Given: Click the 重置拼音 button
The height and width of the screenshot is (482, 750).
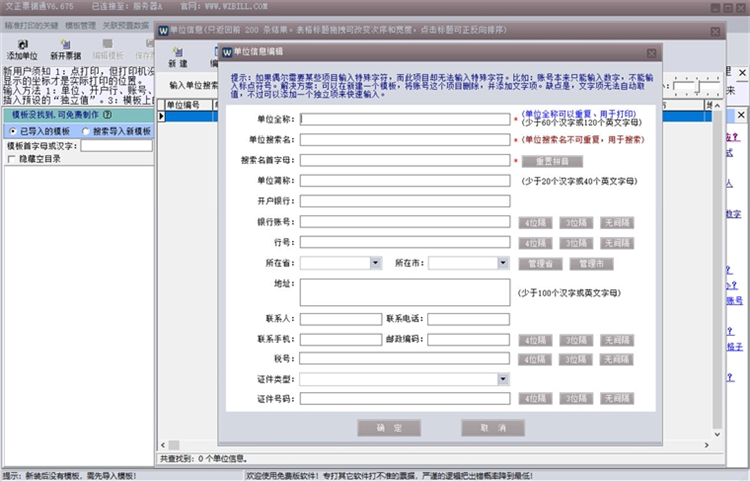Looking at the screenshot, I should [x=551, y=161].
